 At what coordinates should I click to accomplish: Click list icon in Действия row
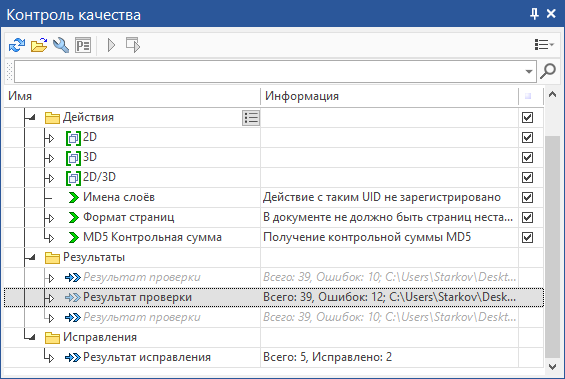point(251,118)
